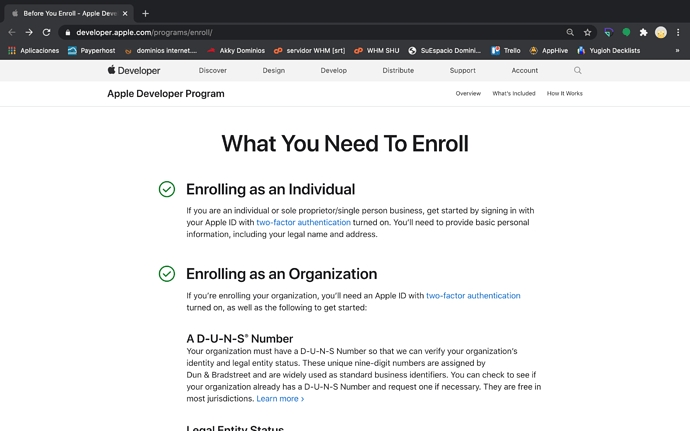Screen dimensions: 690x431
Task: Open the Chrome extensions puzzle icon
Action: point(643,32)
